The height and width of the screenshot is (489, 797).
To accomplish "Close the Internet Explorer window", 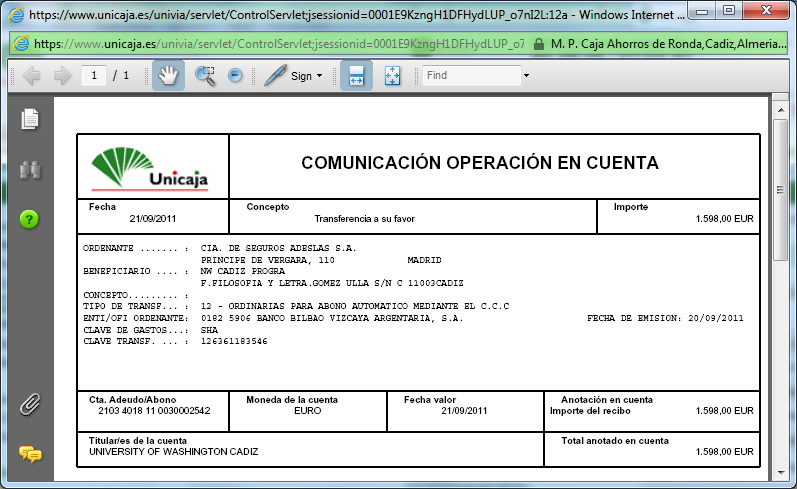I will point(767,11).
